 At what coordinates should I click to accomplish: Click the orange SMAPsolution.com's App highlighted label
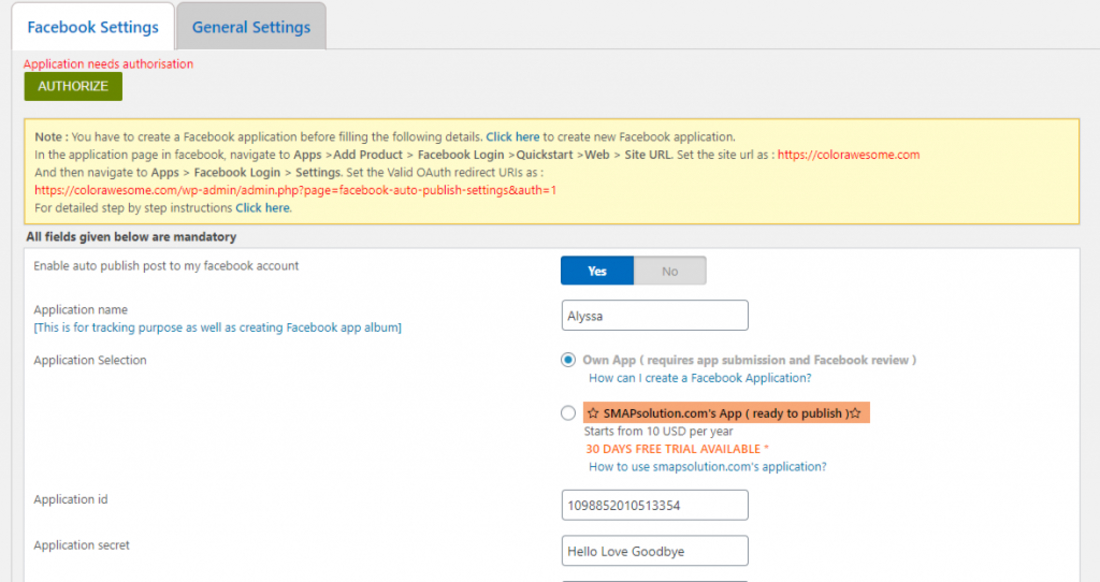(725, 413)
